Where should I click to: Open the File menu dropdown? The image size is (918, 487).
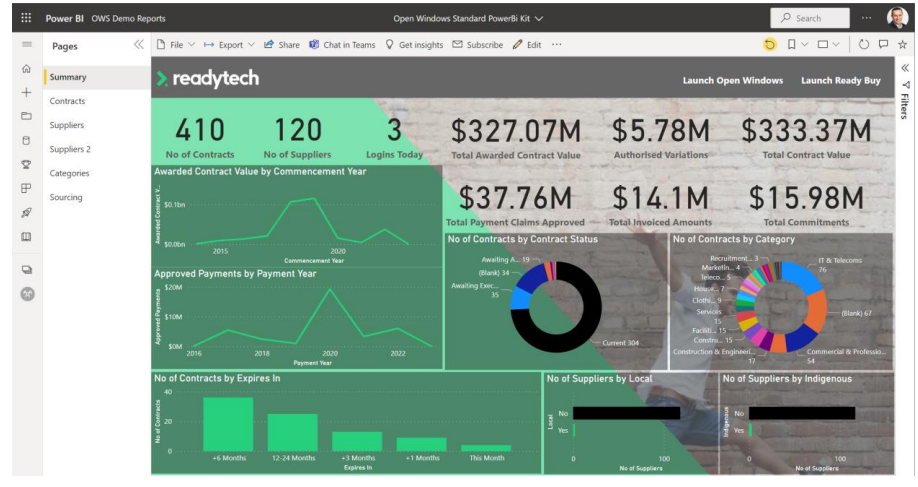176,44
